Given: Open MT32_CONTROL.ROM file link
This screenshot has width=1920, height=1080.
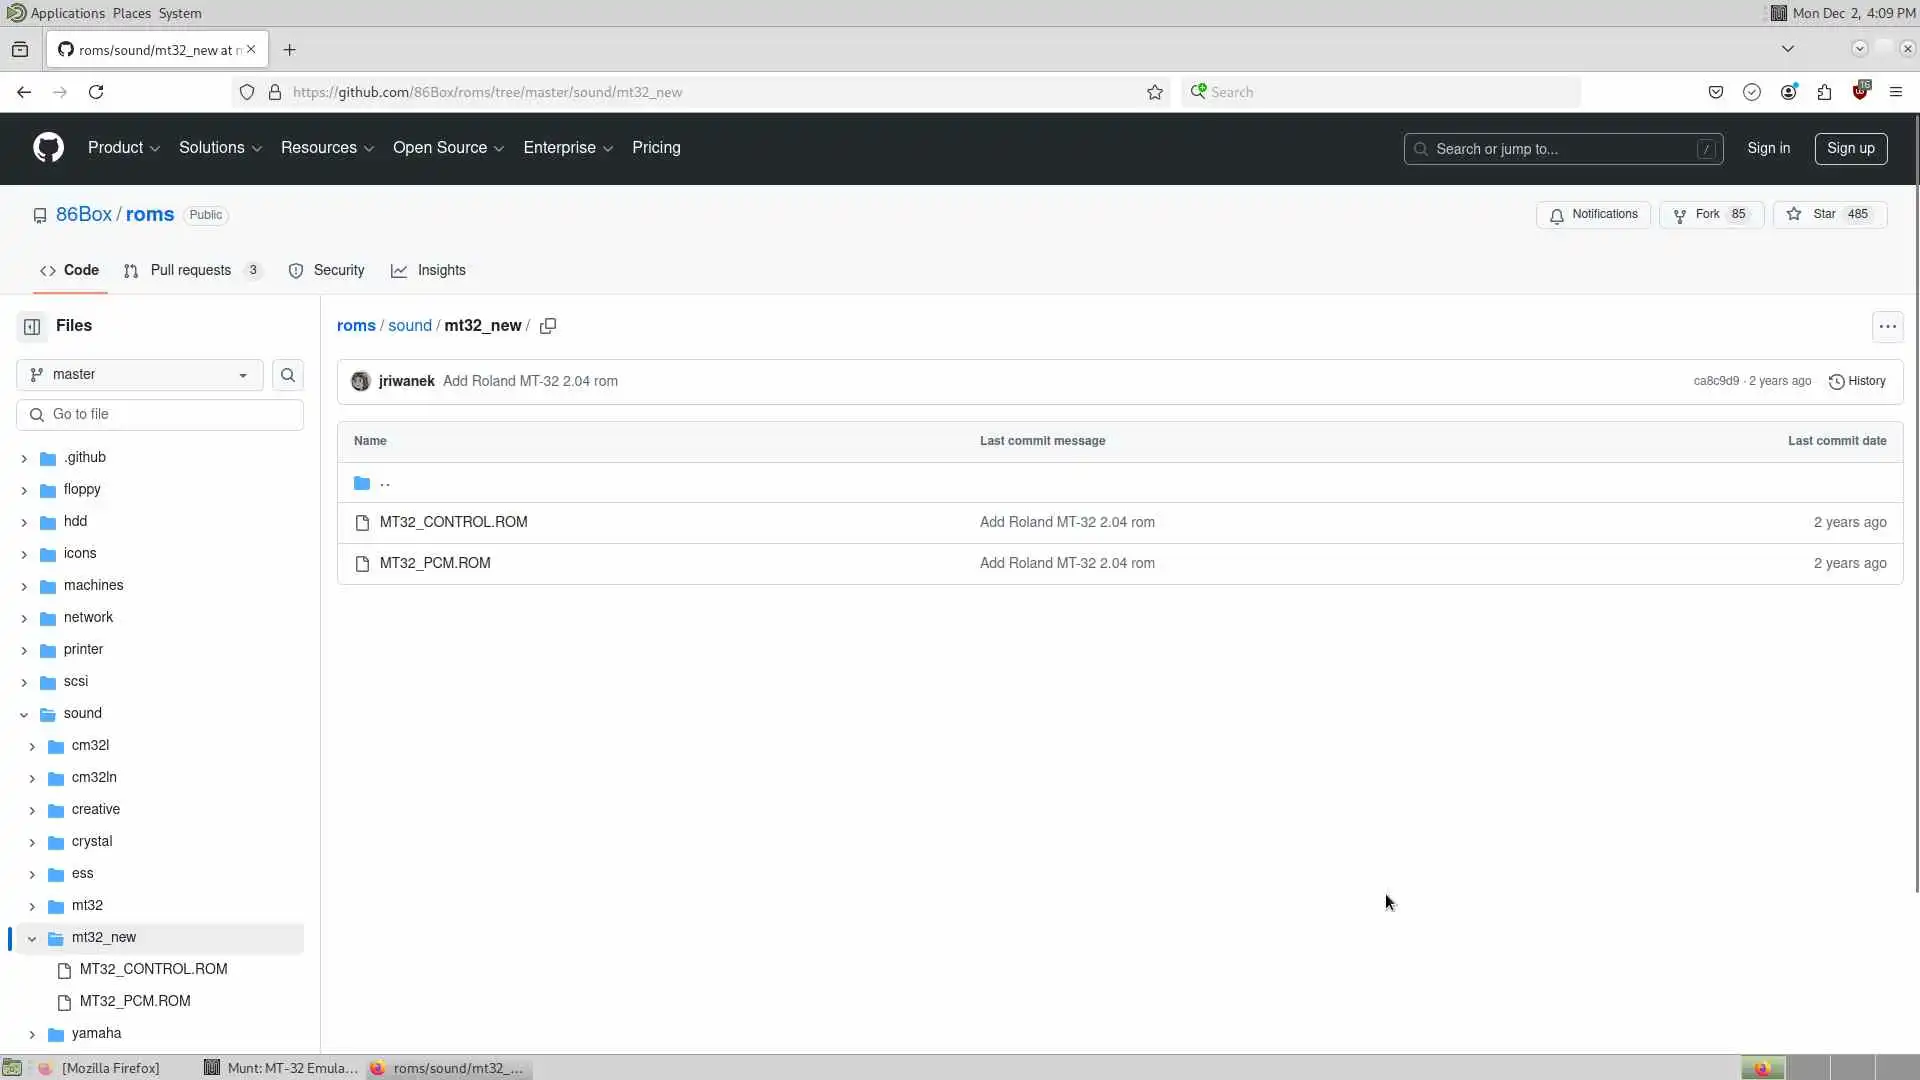Looking at the screenshot, I should [453, 522].
